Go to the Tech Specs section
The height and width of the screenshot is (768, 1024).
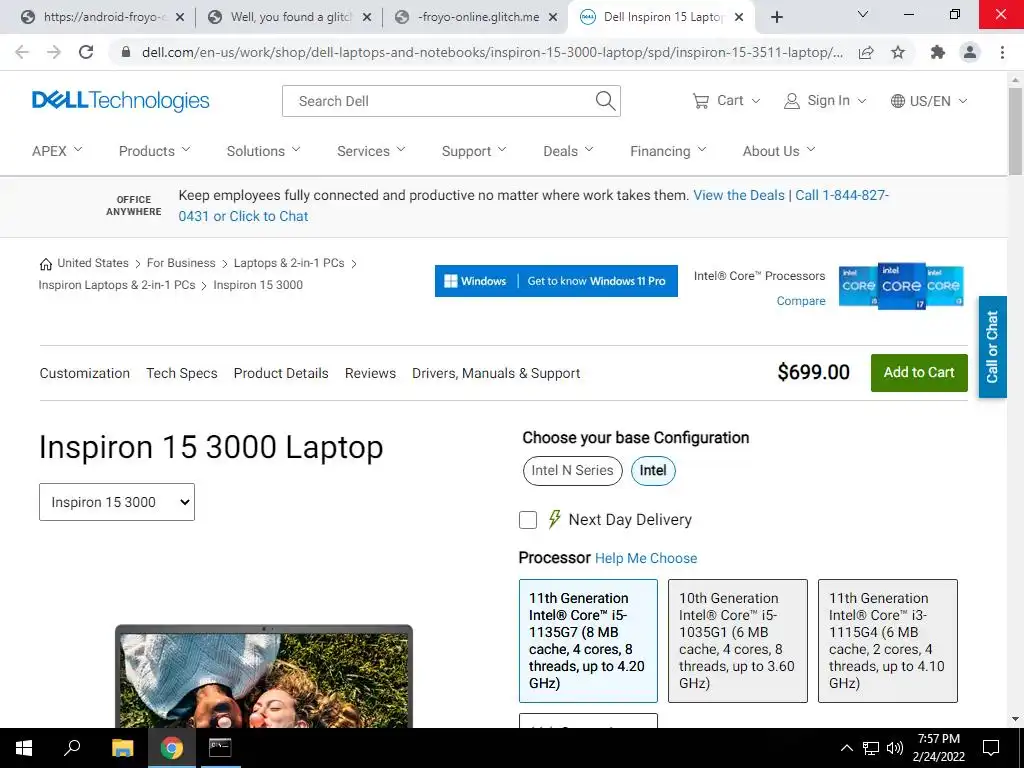[x=182, y=373]
